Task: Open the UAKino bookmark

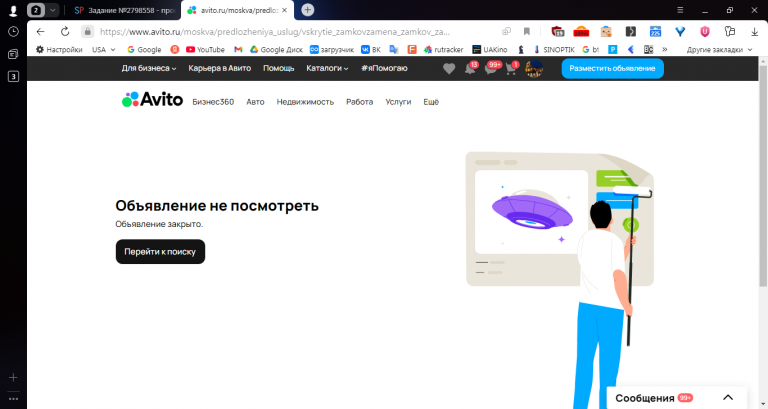Action: coord(490,49)
